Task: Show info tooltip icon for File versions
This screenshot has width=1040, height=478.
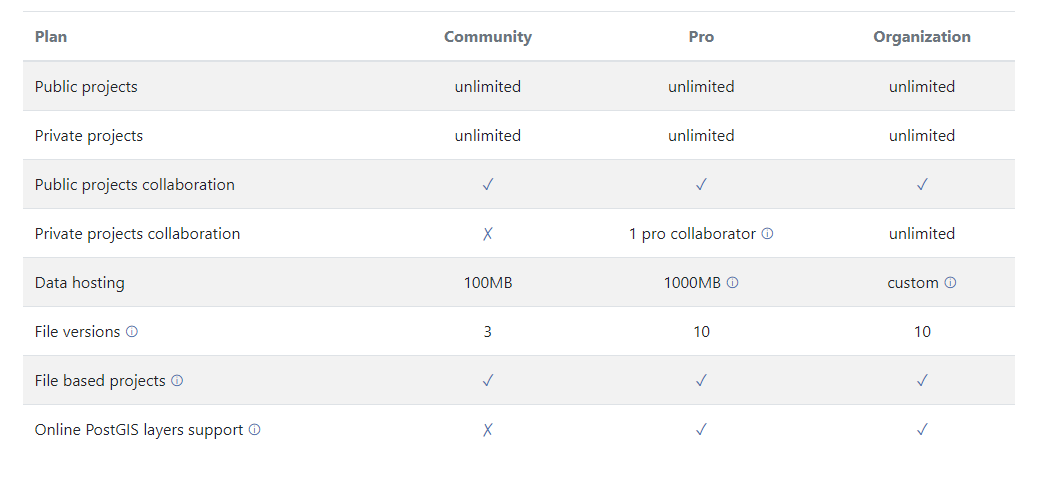Action: (x=132, y=332)
